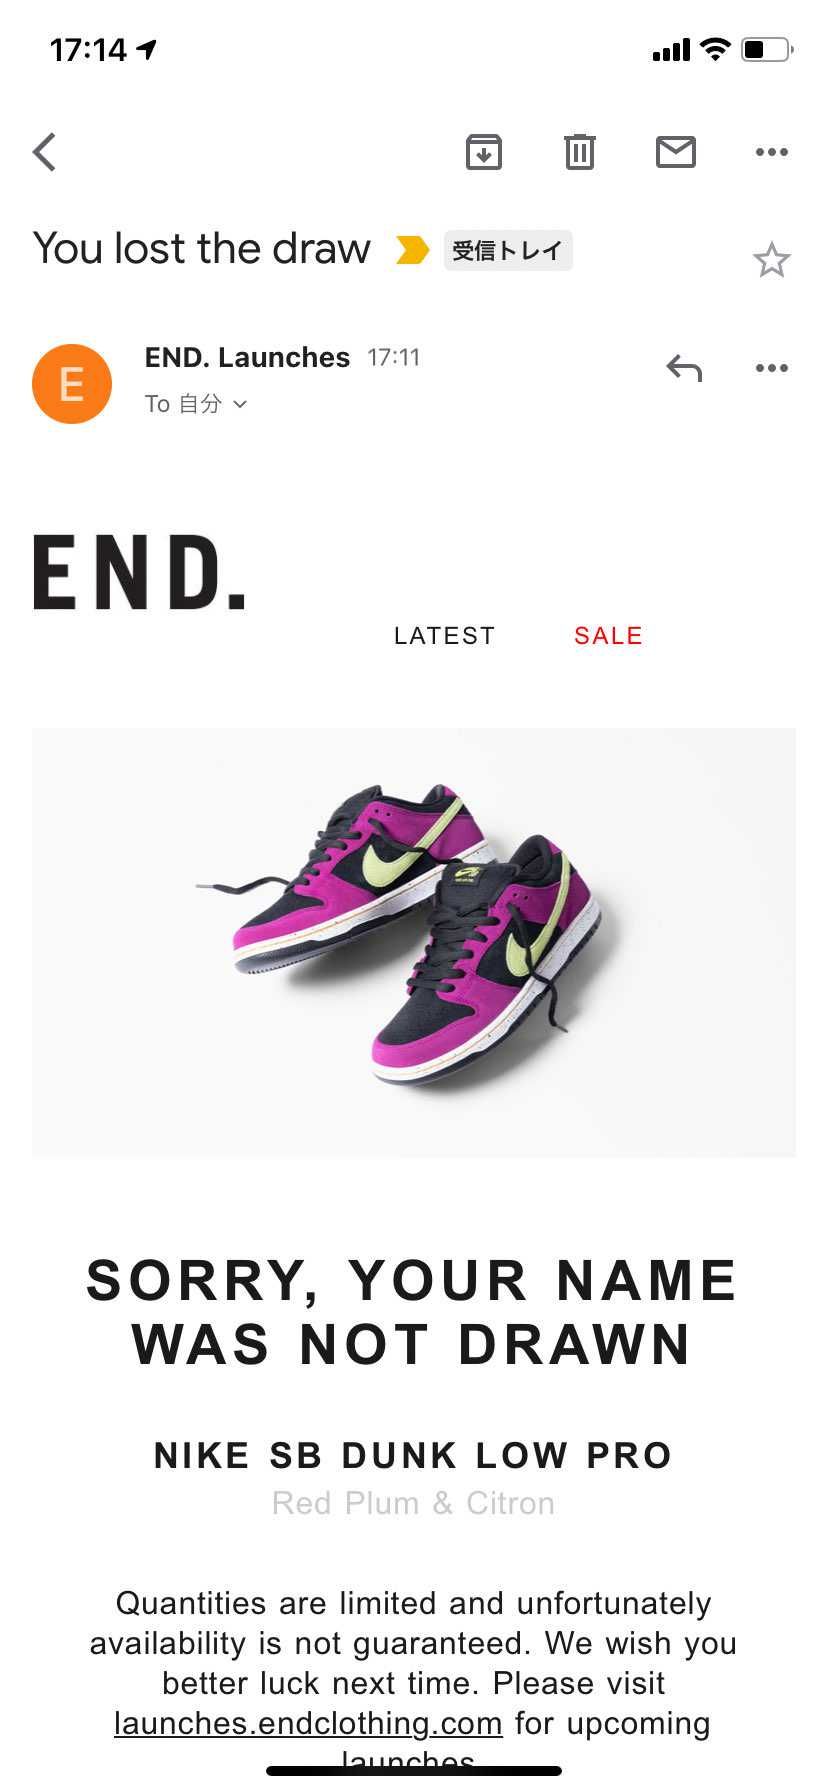Open the sender's message options three-dot menu
This screenshot has height=1792, width=828.
point(772,368)
